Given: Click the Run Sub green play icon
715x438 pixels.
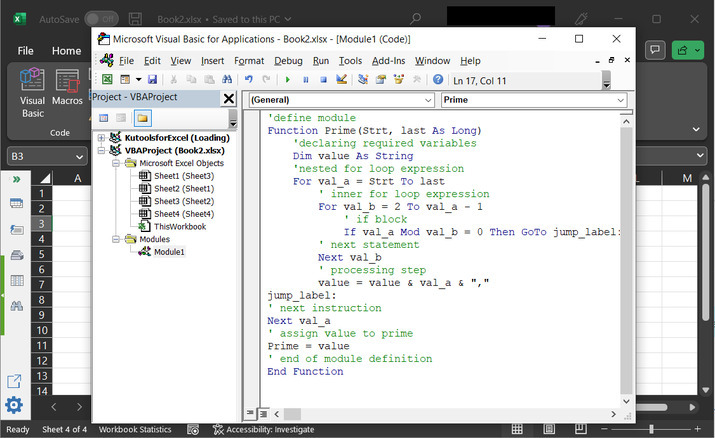Looking at the screenshot, I should click(x=290, y=79).
